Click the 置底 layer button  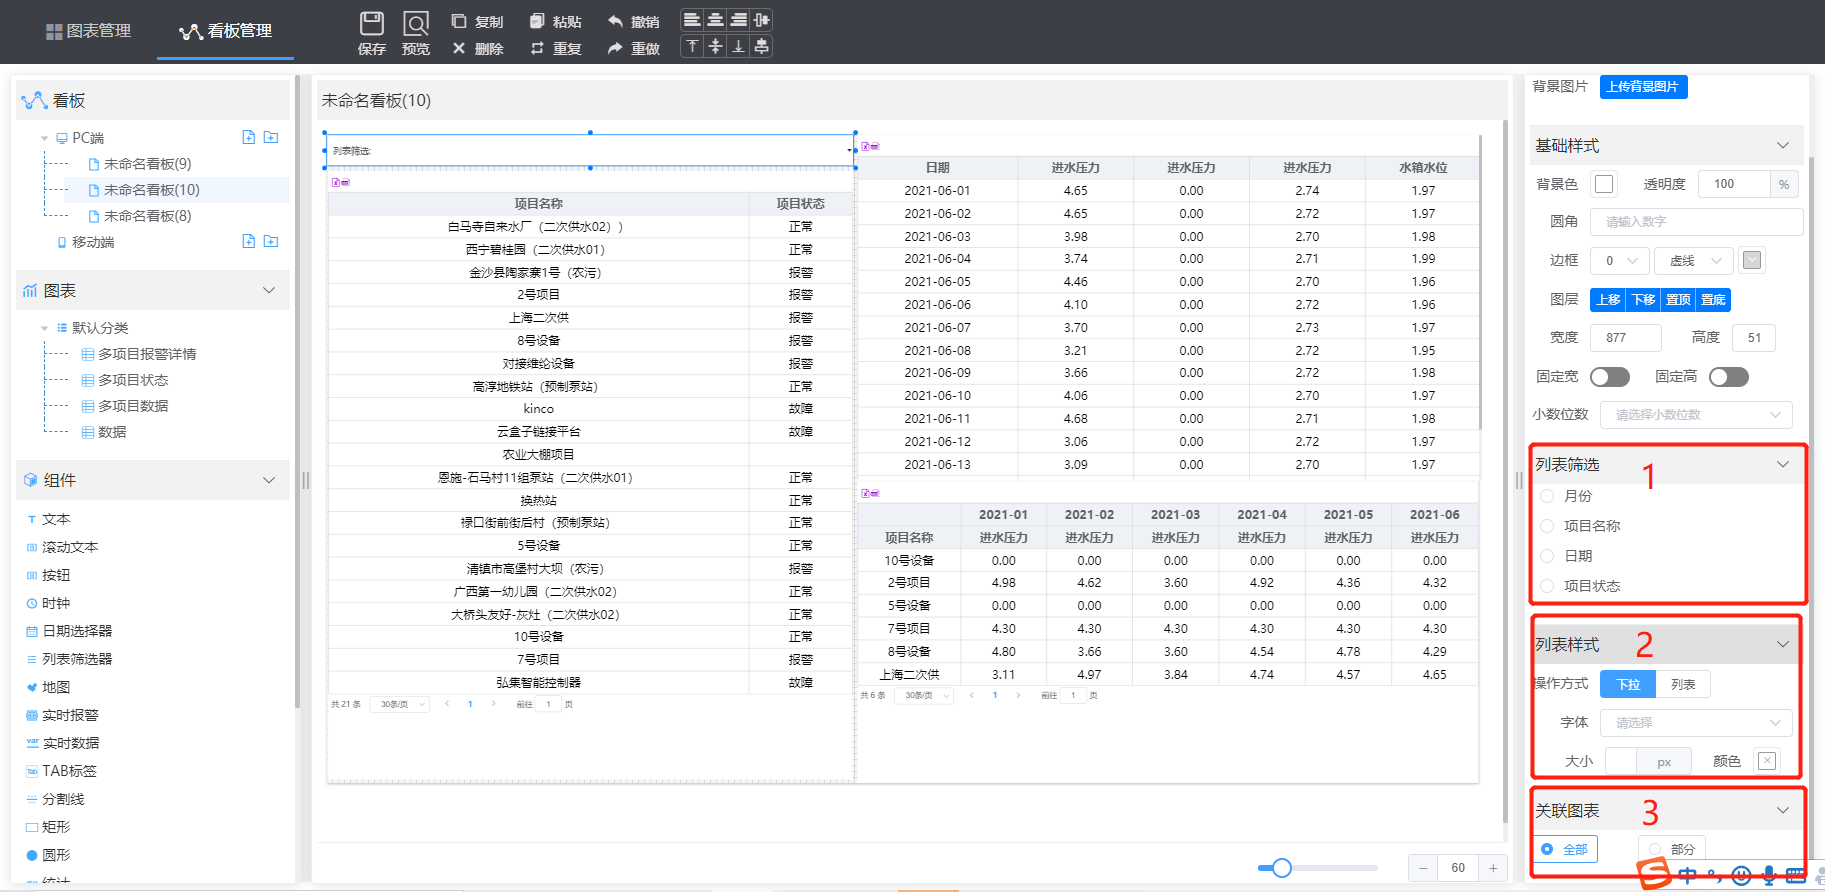pyautogui.click(x=1713, y=300)
